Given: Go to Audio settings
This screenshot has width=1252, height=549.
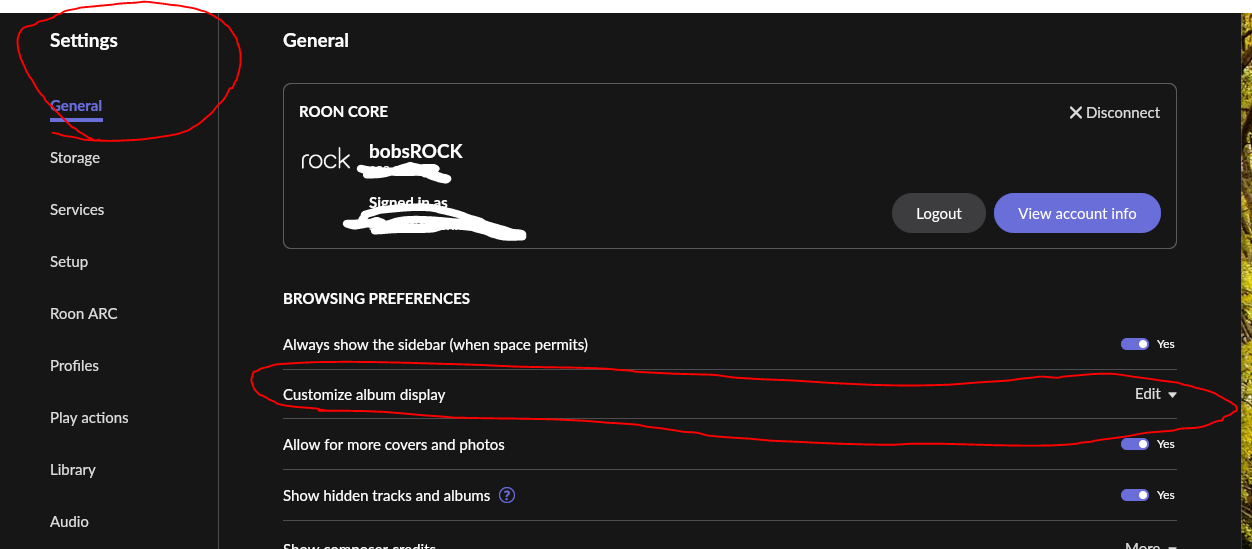Looking at the screenshot, I should (69, 522).
